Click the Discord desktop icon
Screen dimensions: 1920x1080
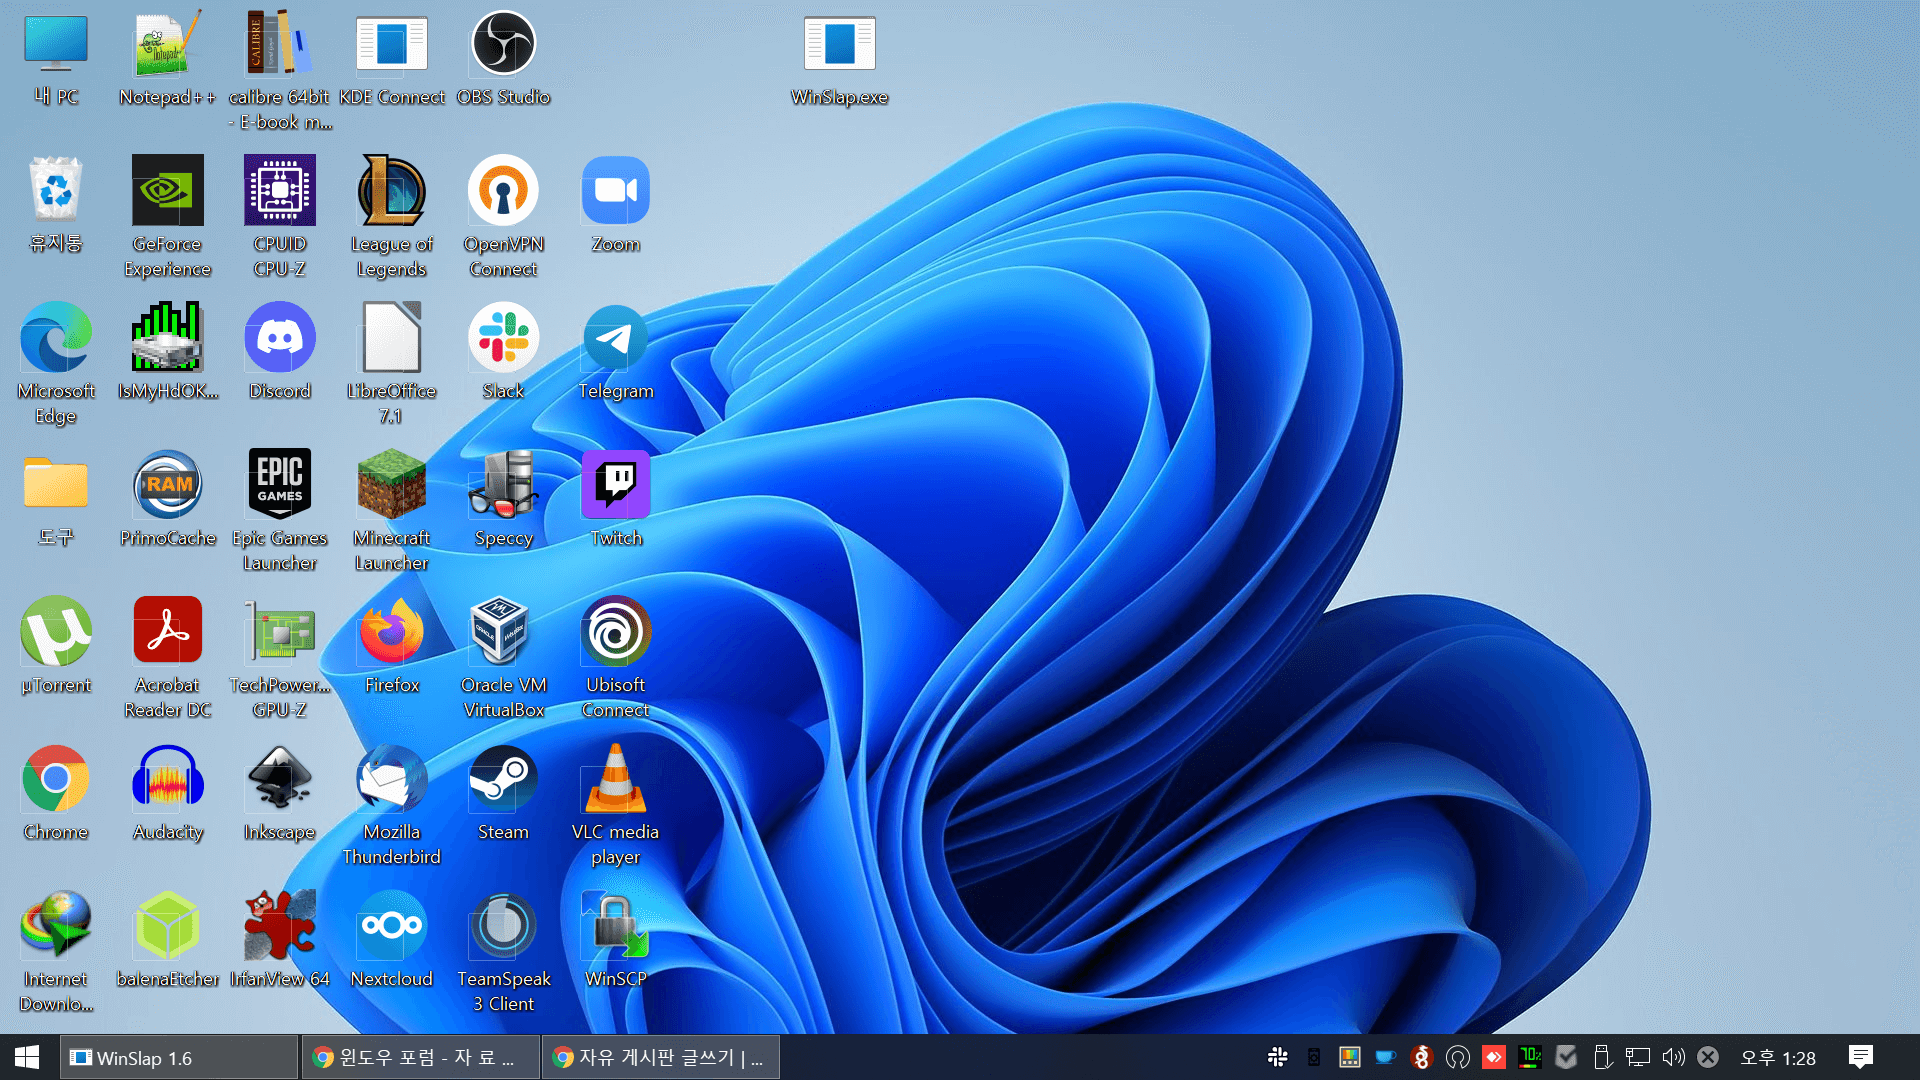click(x=280, y=351)
